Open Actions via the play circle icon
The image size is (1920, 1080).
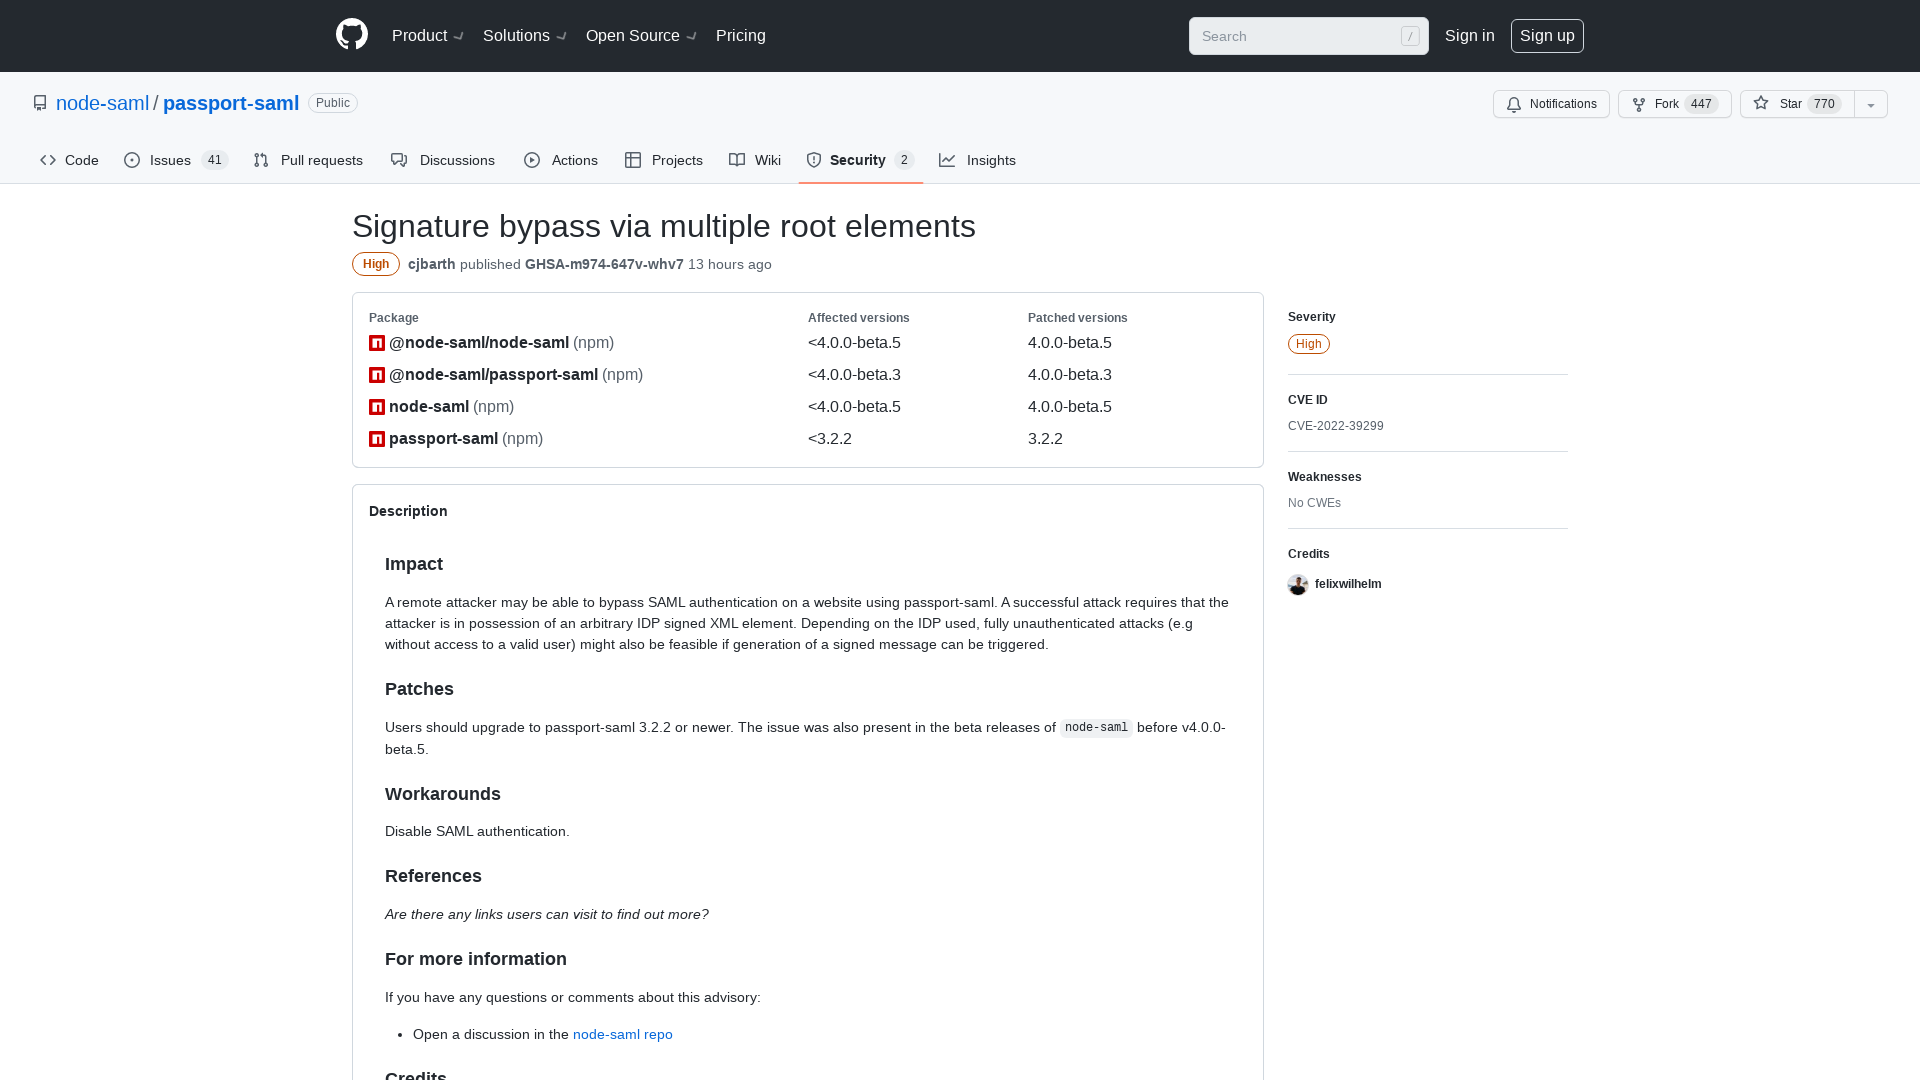(x=531, y=160)
